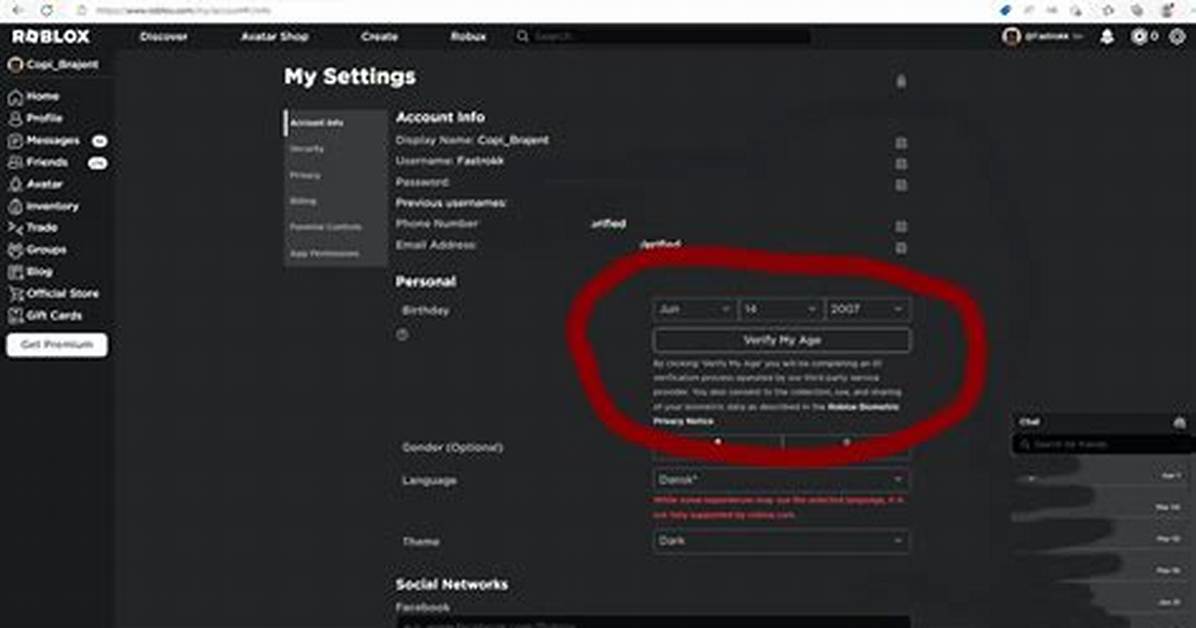Screen dimensions: 1196x628
Task: Open the Language dropdown
Action: click(781, 480)
